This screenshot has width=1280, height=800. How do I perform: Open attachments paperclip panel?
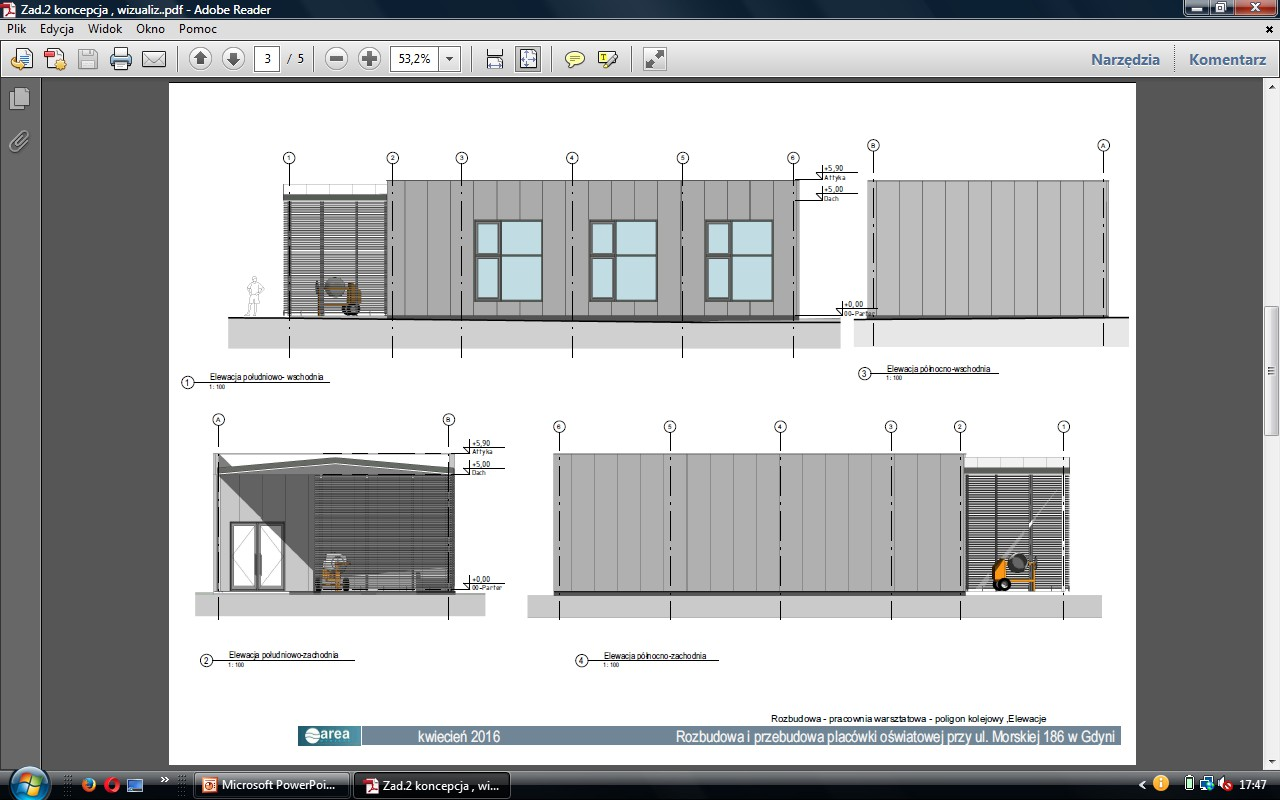[x=19, y=141]
